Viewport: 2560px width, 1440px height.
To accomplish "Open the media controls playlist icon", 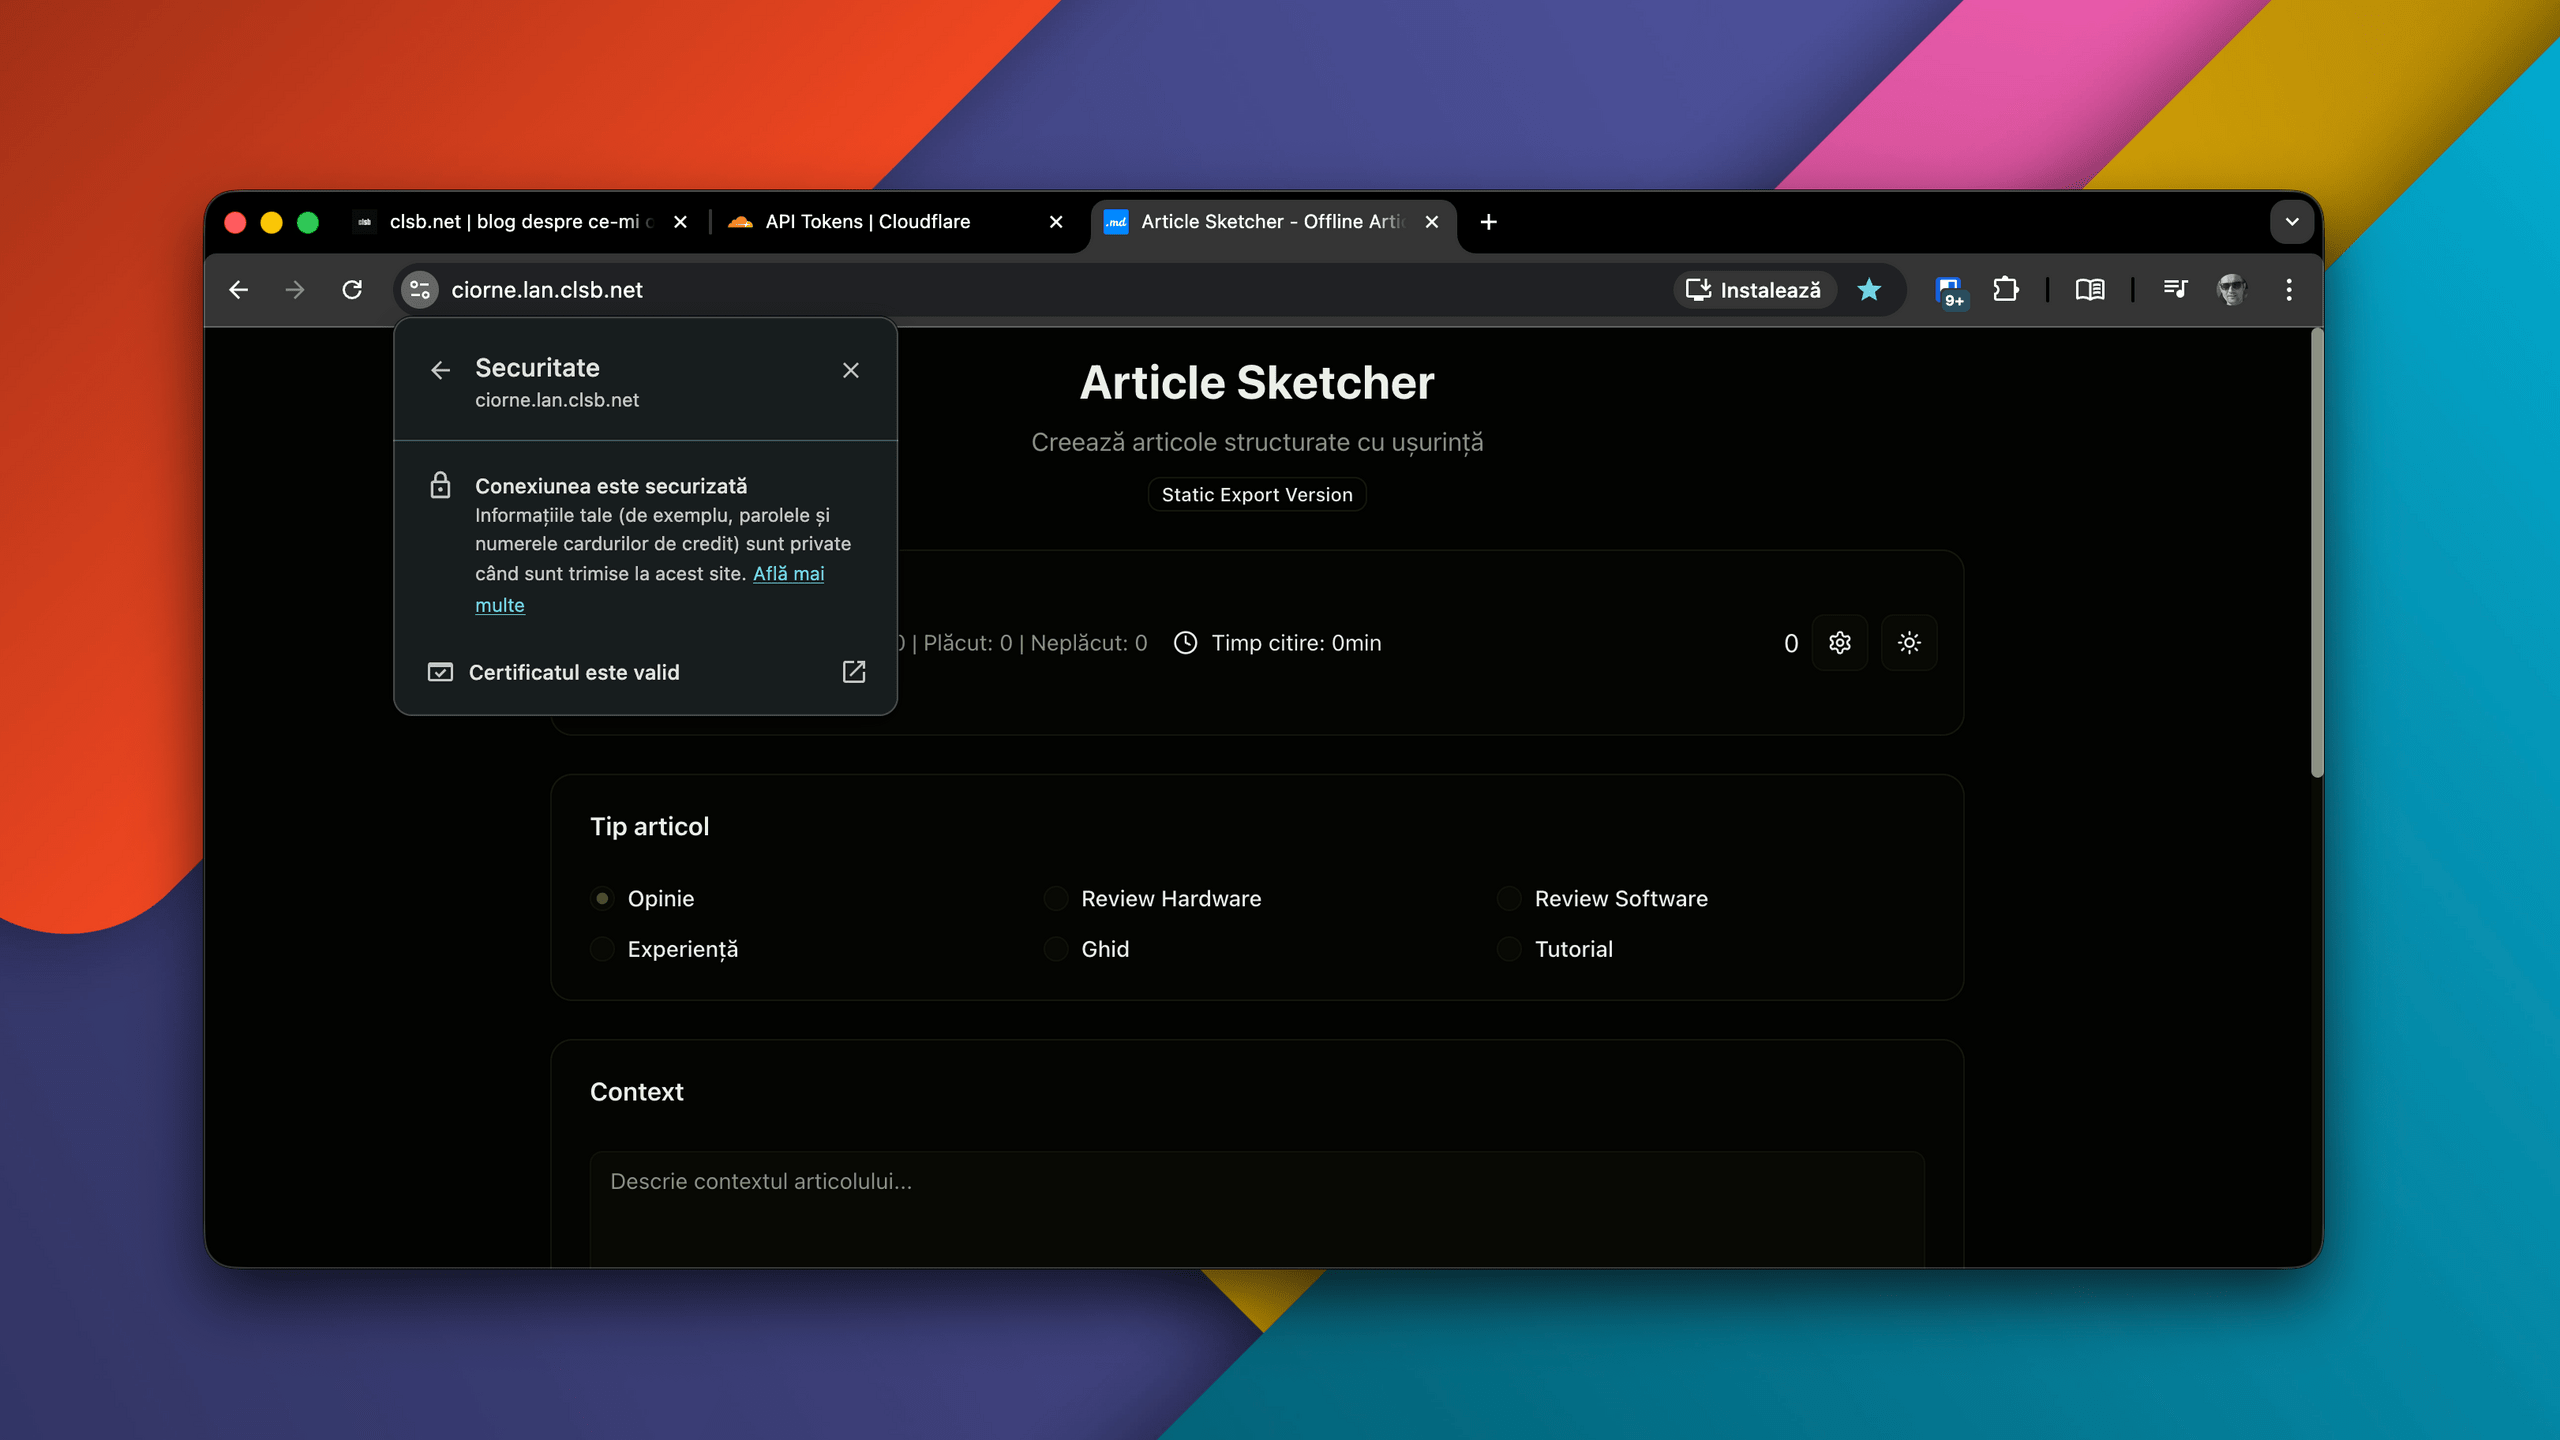I will (2175, 290).
